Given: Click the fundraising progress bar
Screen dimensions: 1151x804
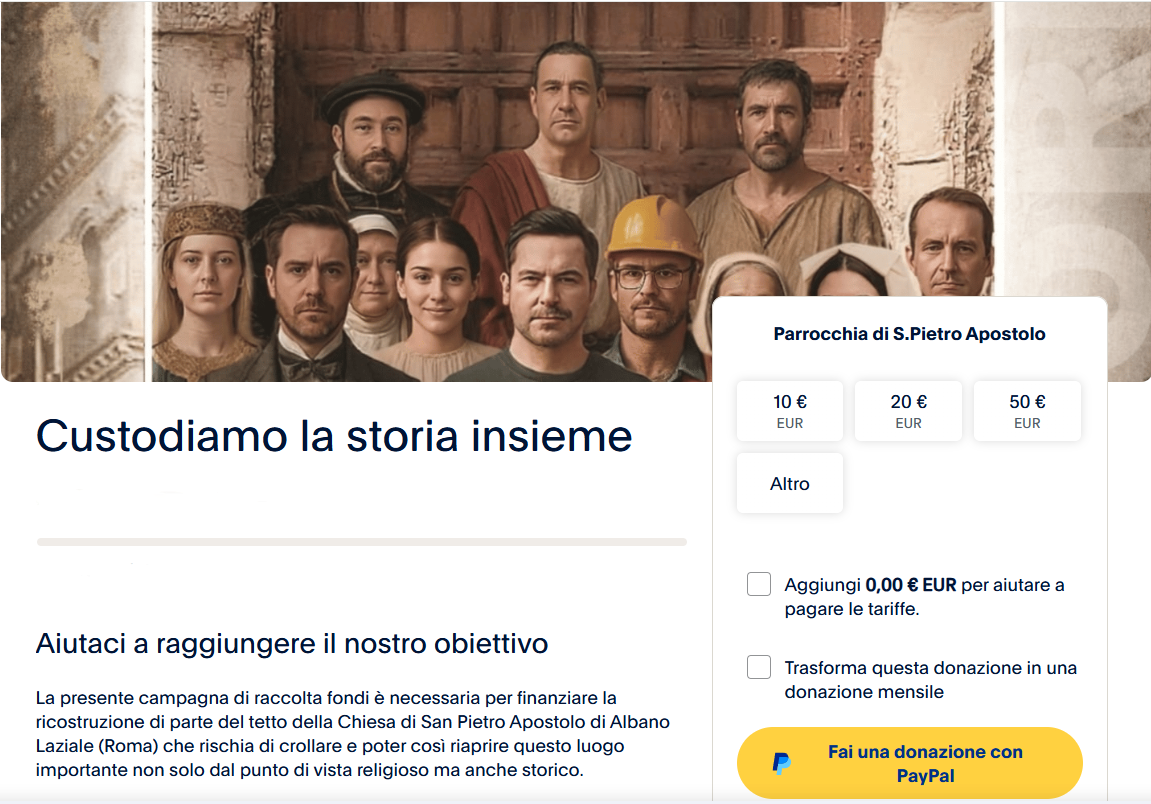Looking at the screenshot, I should [x=361, y=542].
